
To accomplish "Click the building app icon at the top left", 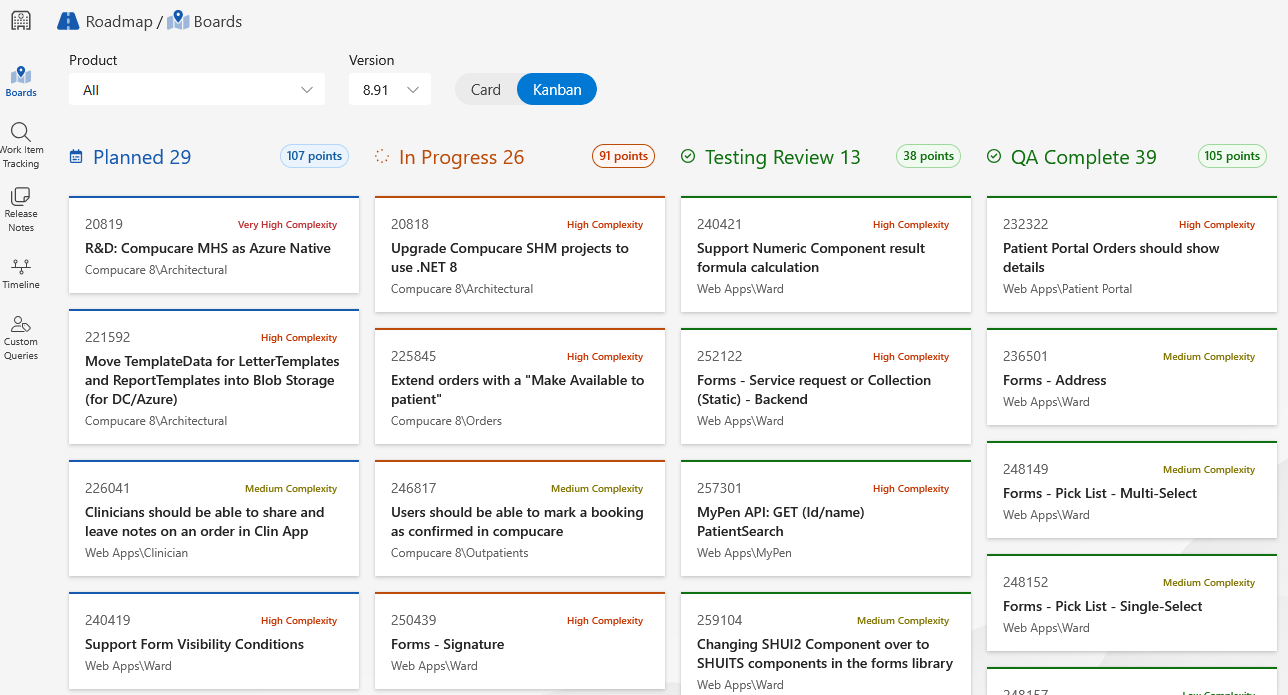I will click(20, 20).
